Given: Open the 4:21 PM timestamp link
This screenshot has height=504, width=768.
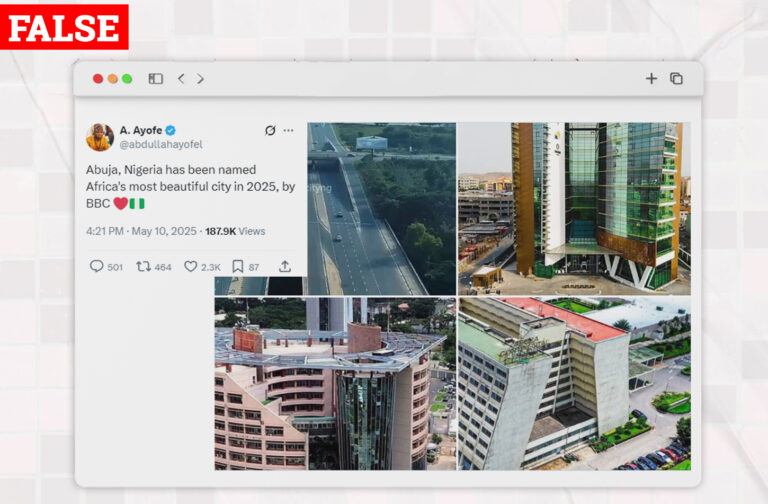Looking at the screenshot, I should 105,231.
